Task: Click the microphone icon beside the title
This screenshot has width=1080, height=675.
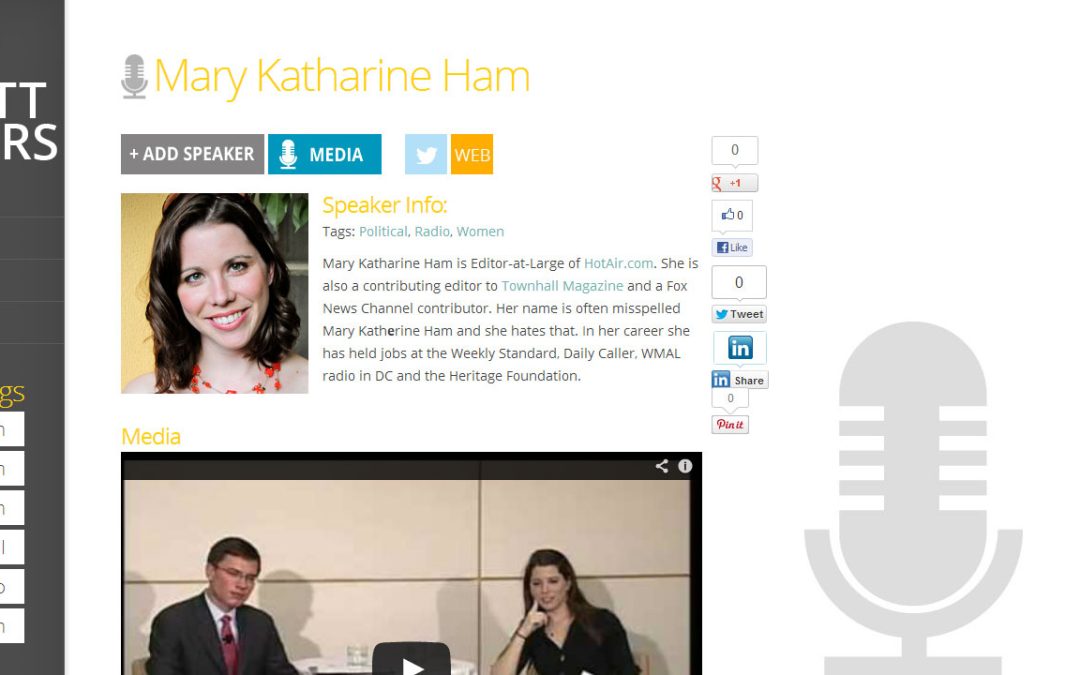Action: coord(134,76)
